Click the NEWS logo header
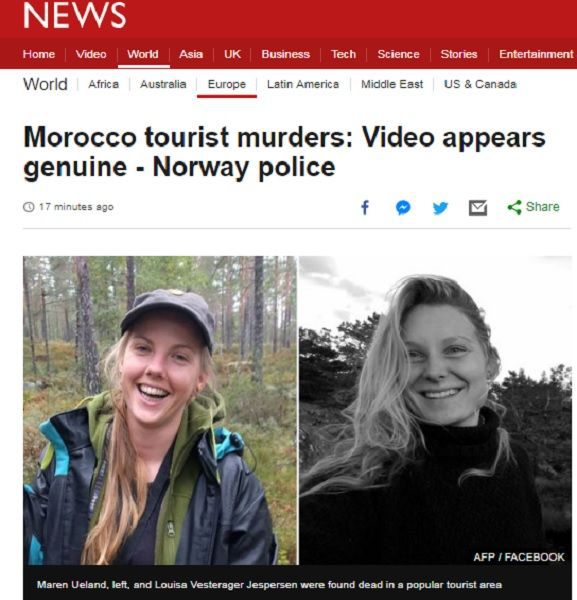 tap(75, 15)
